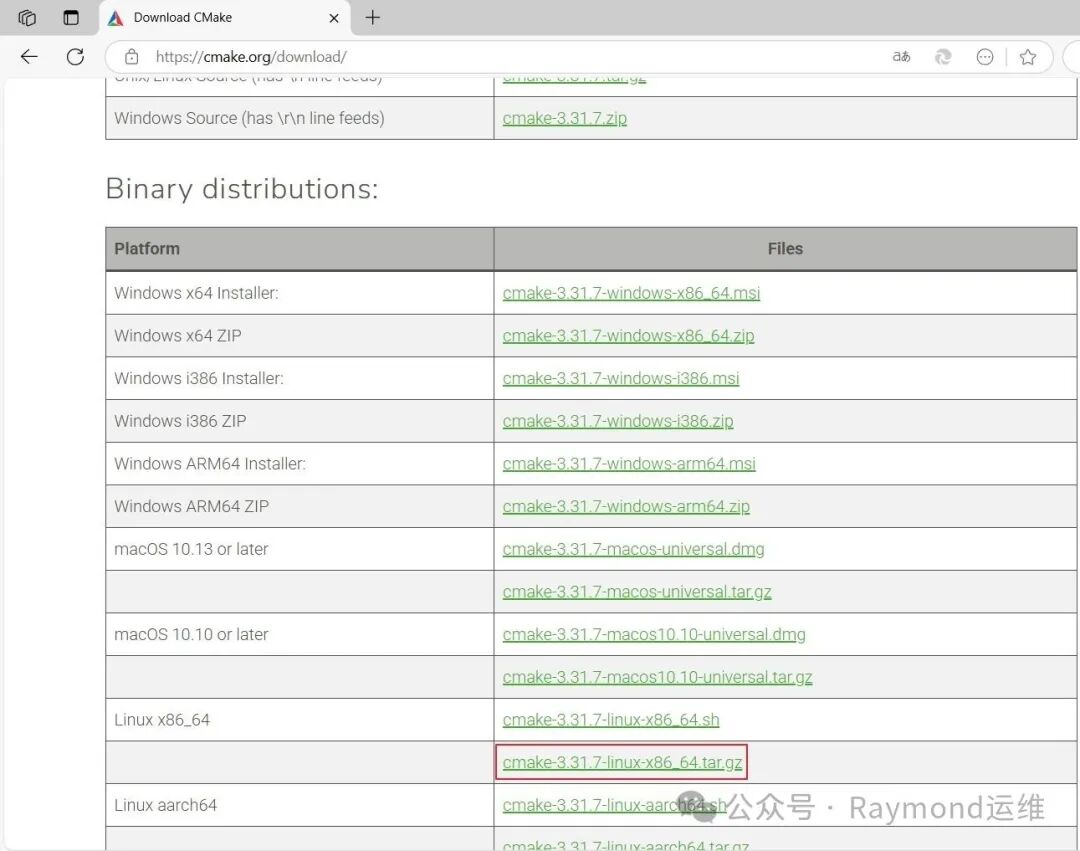Download cmake-3.31.7-windows-arm64.zip
This screenshot has width=1080, height=851.
626,507
